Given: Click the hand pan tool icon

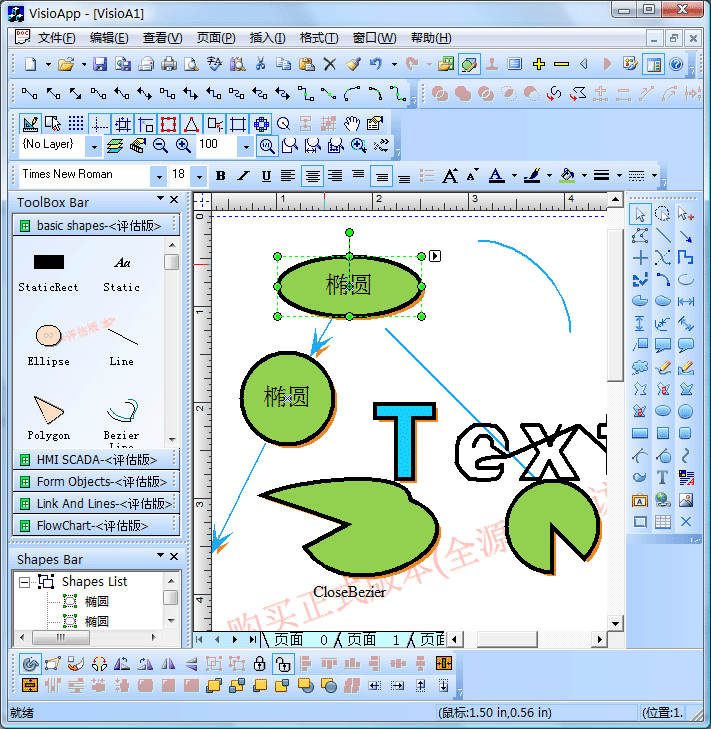Looking at the screenshot, I should pyautogui.click(x=352, y=124).
